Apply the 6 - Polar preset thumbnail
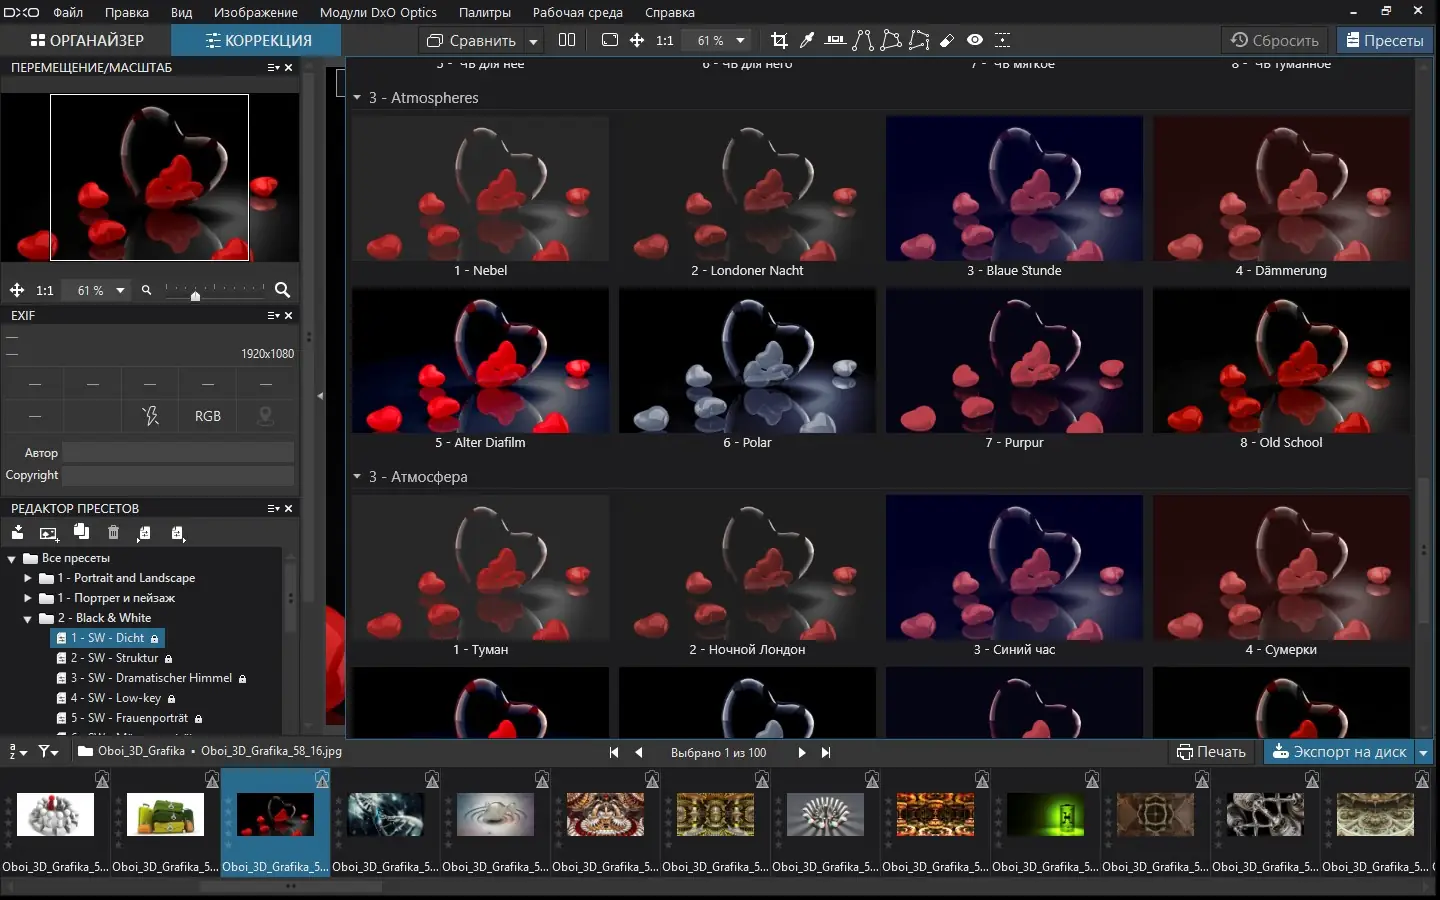The image size is (1440, 900). pos(747,361)
